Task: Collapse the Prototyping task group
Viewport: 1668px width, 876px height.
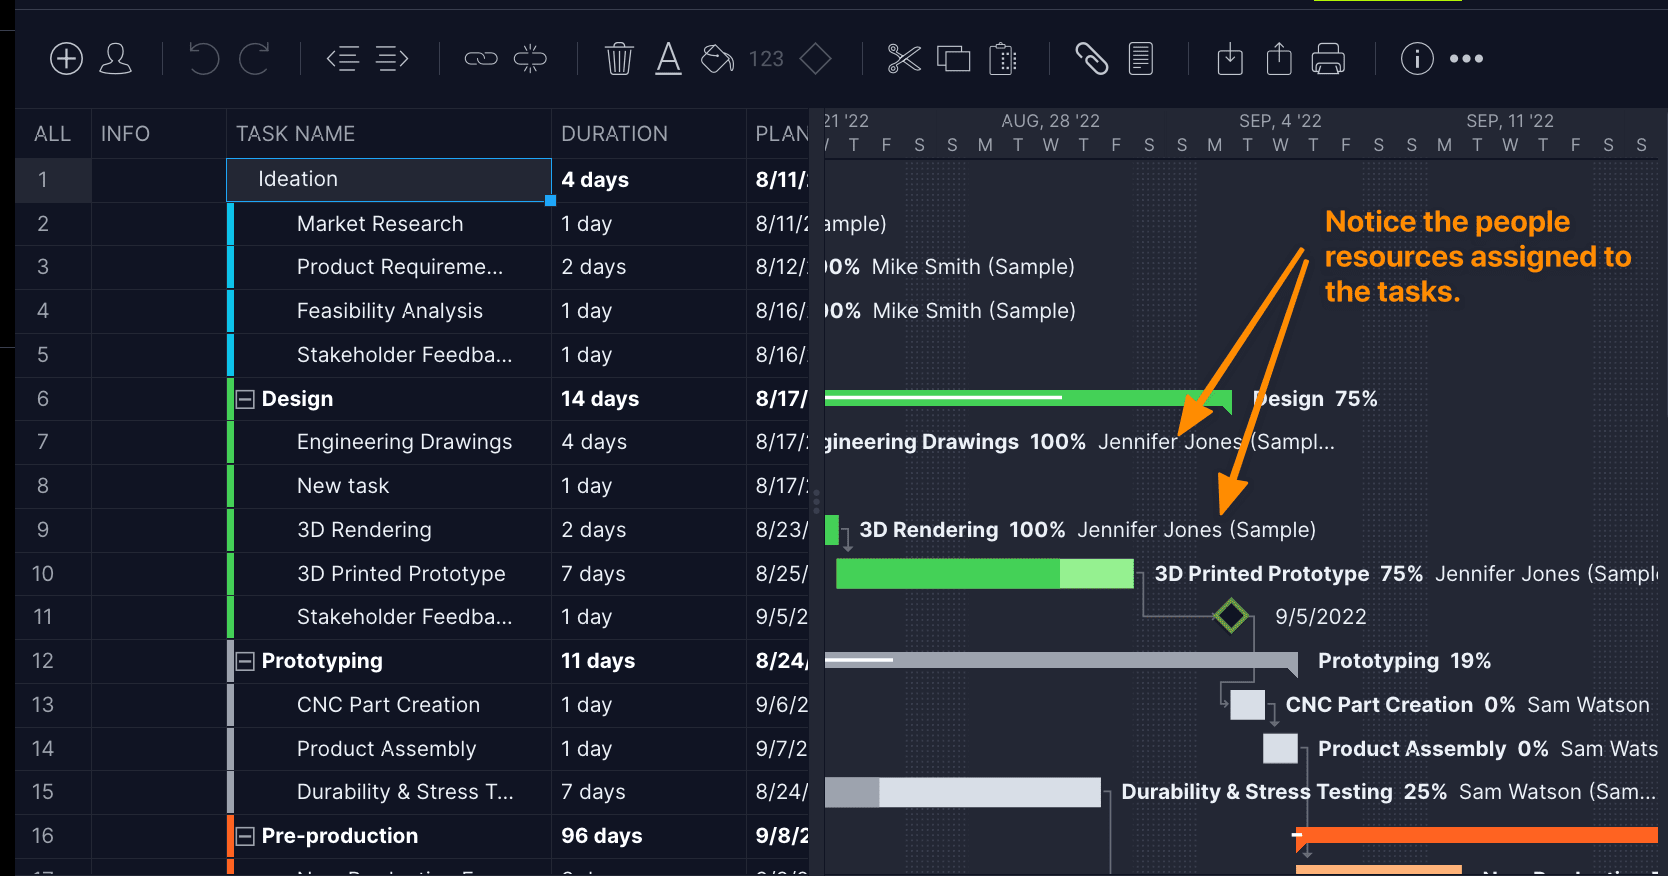Action: (x=245, y=661)
